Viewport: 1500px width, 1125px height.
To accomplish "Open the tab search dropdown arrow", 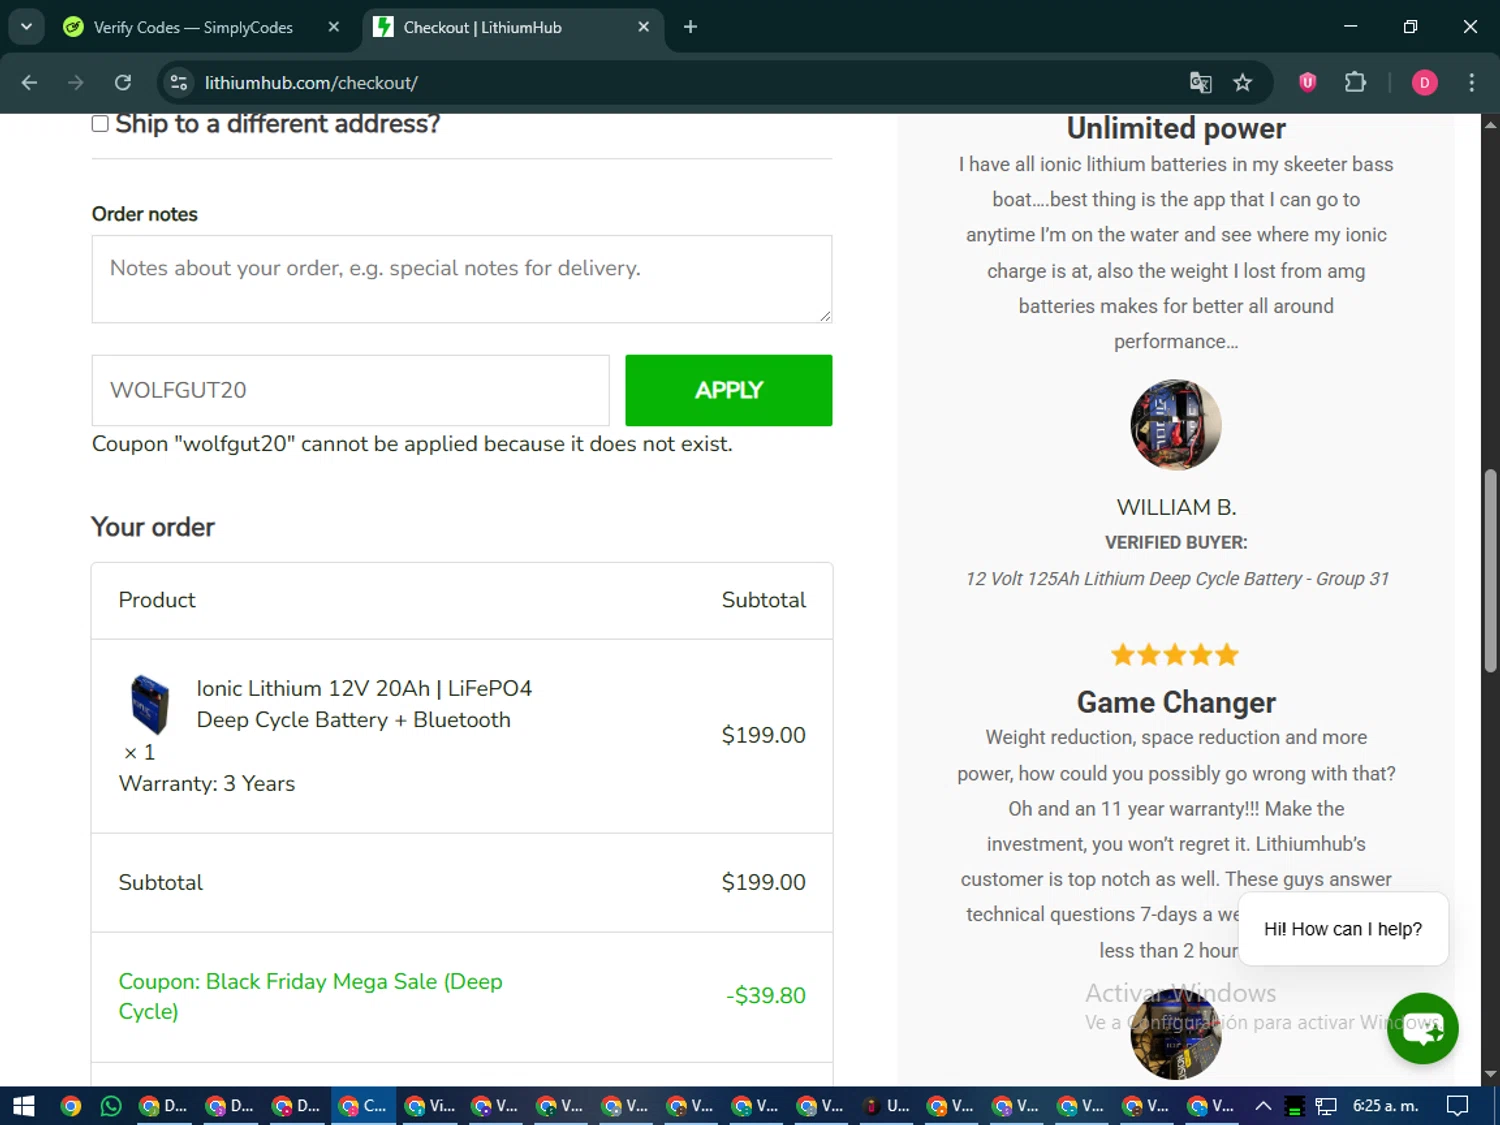I will click(x=26, y=27).
